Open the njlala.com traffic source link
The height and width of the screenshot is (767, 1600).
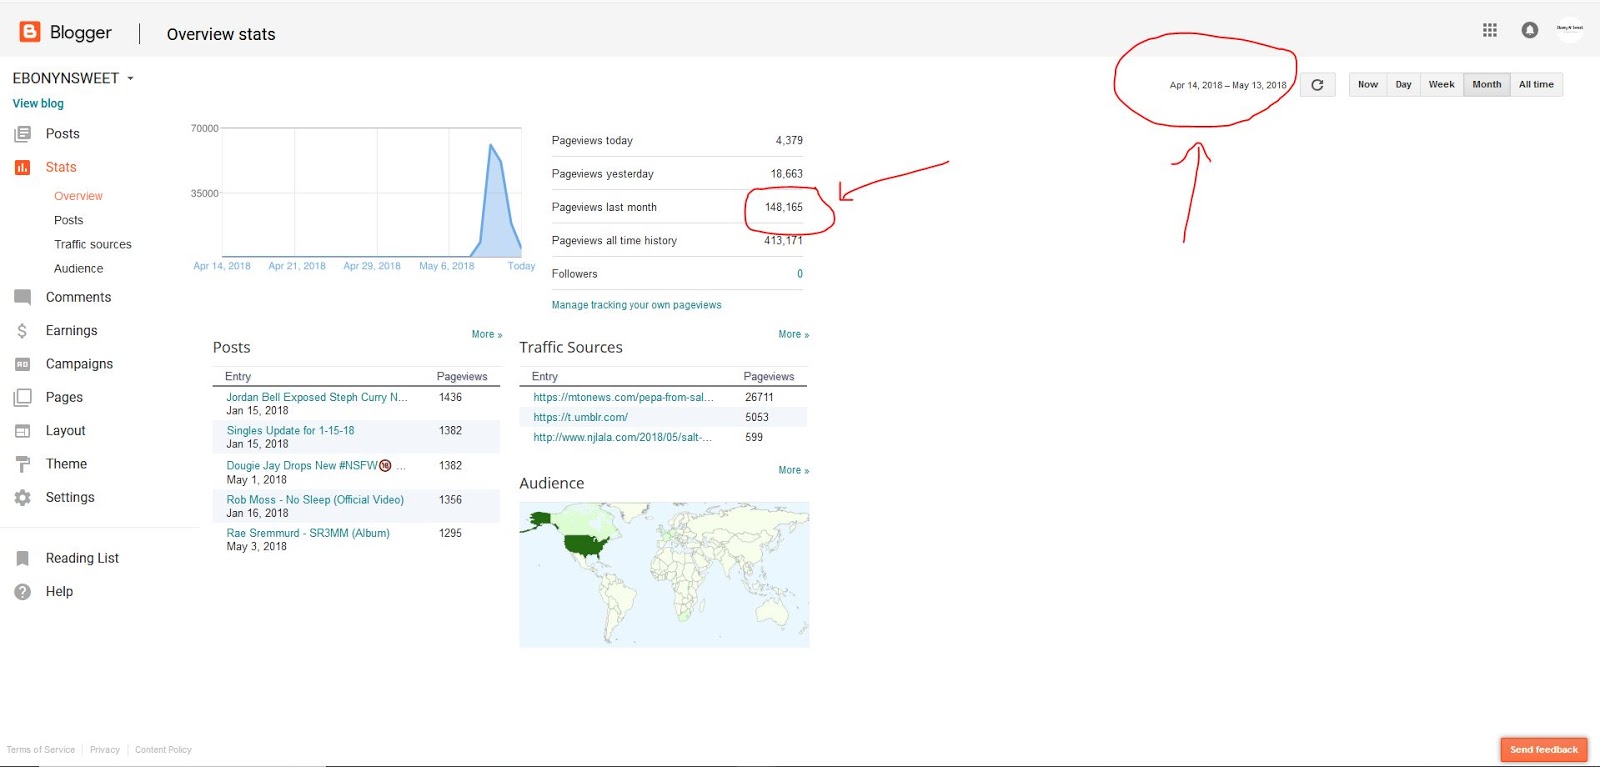point(622,437)
